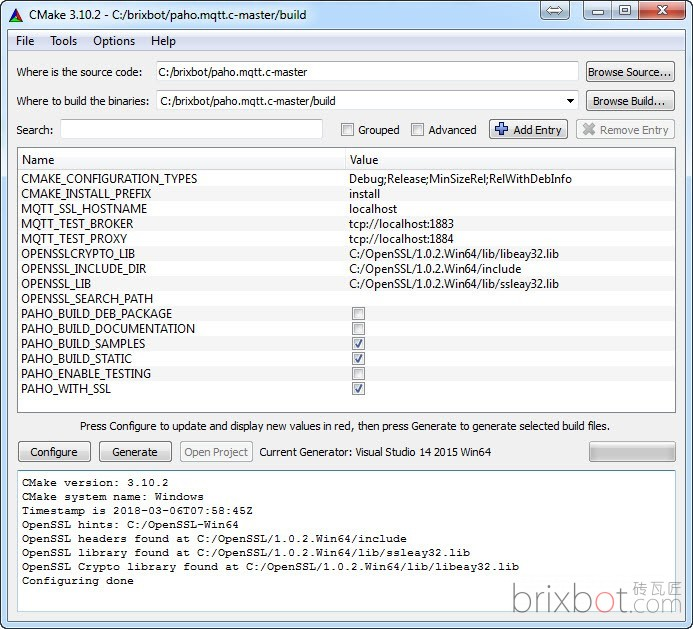Open the Tools menu

tap(63, 41)
